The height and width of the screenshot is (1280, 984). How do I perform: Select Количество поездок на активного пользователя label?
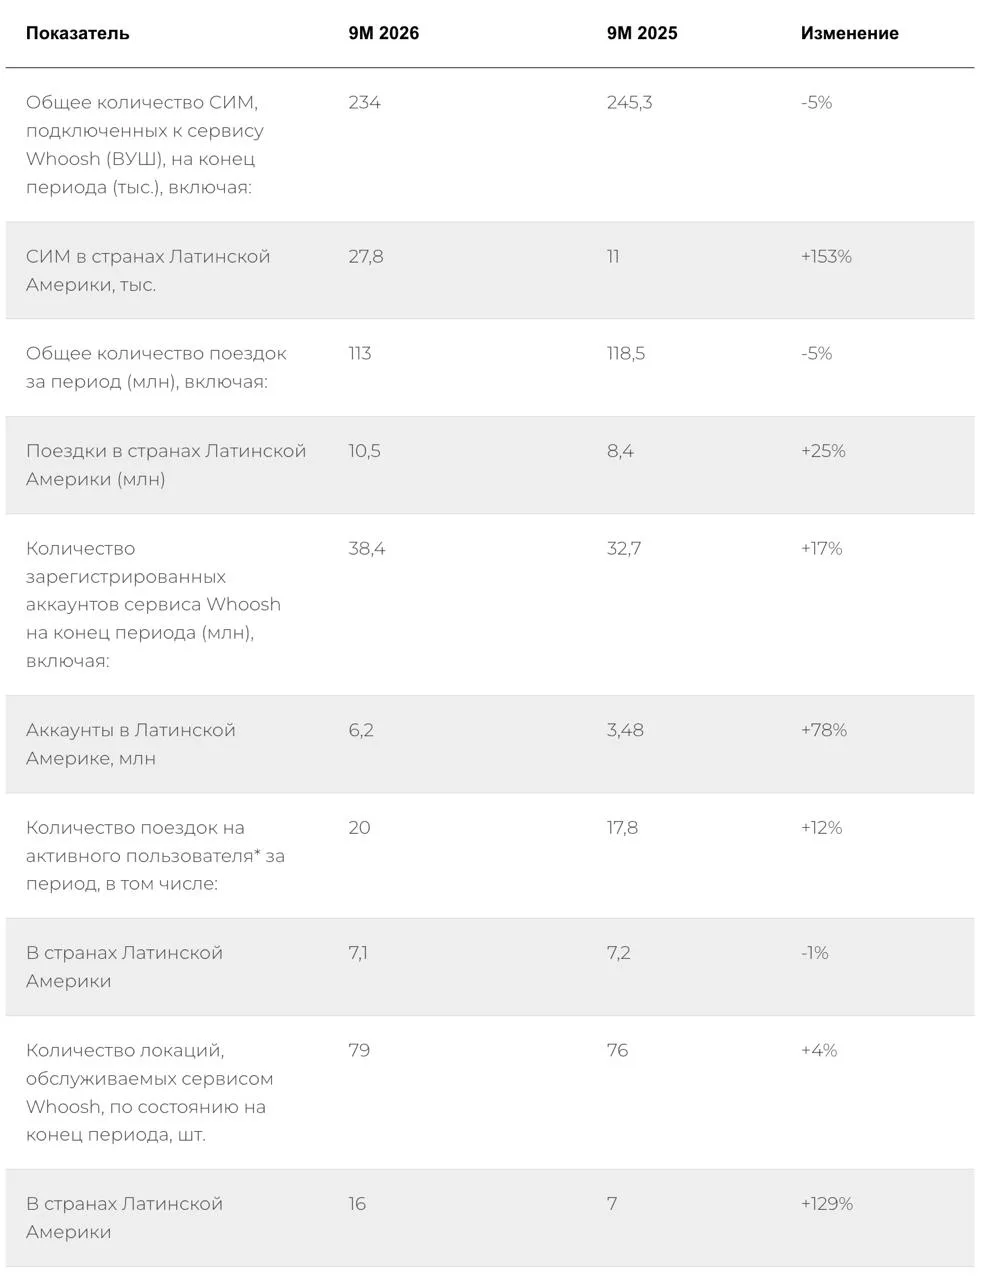tap(155, 855)
